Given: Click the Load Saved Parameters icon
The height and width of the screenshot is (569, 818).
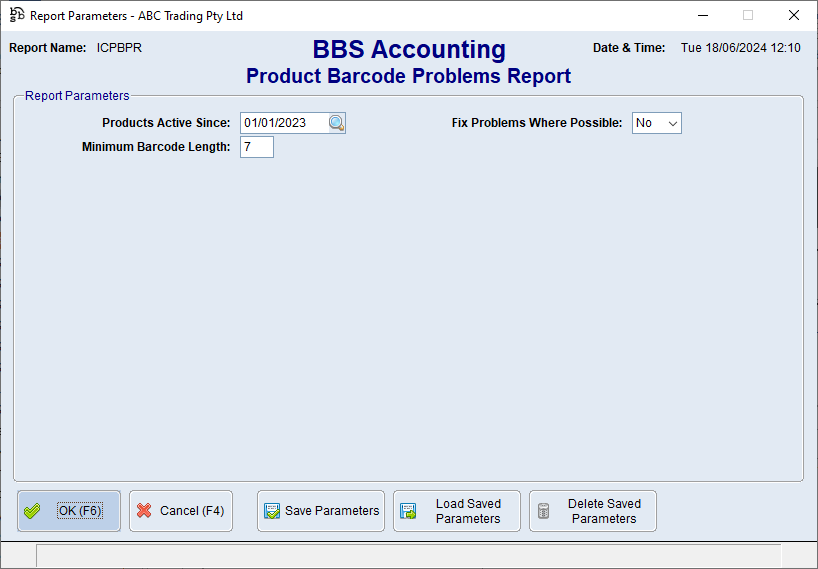Looking at the screenshot, I should click(x=408, y=511).
